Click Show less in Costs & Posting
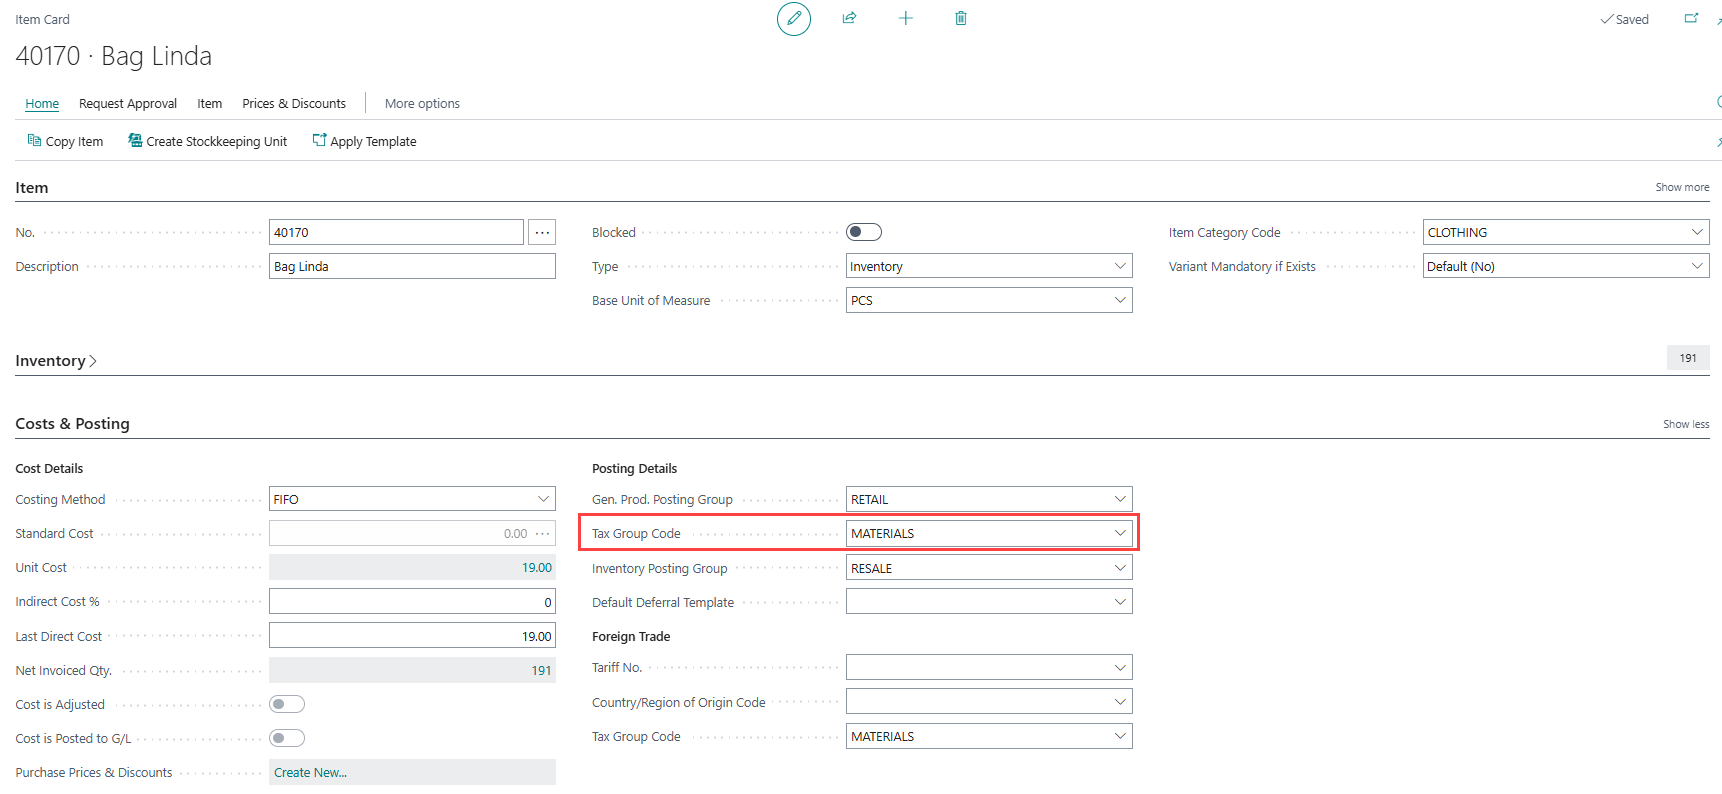The image size is (1722, 794). click(x=1685, y=424)
